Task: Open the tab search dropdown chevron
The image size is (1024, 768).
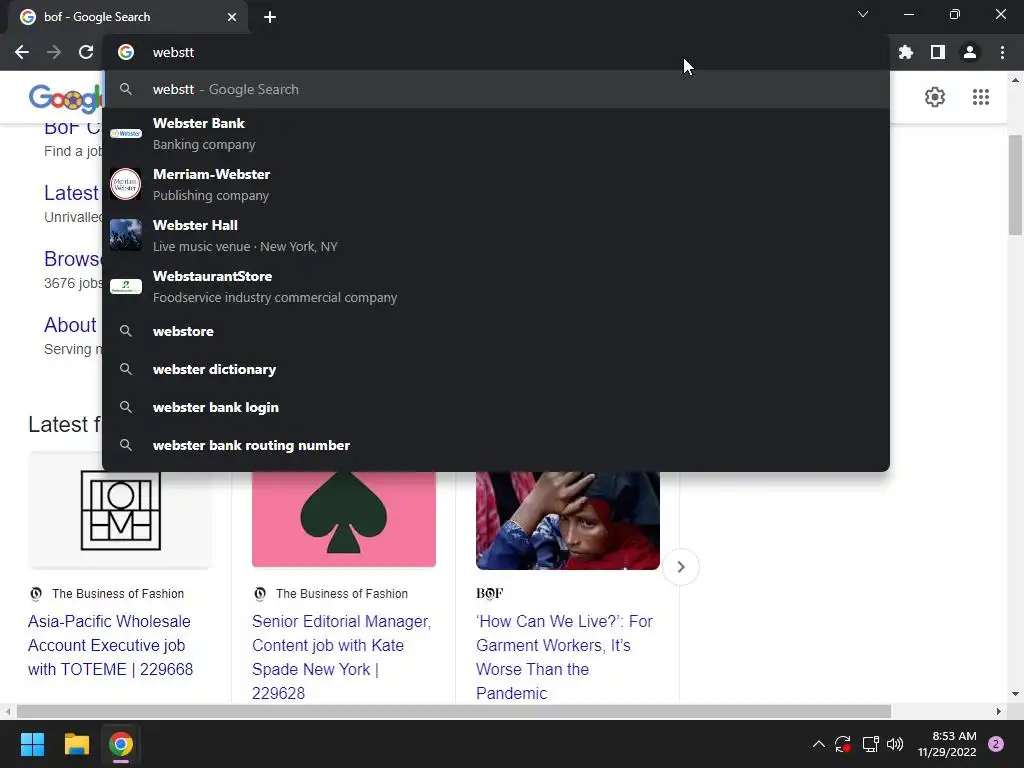Action: pos(863,14)
